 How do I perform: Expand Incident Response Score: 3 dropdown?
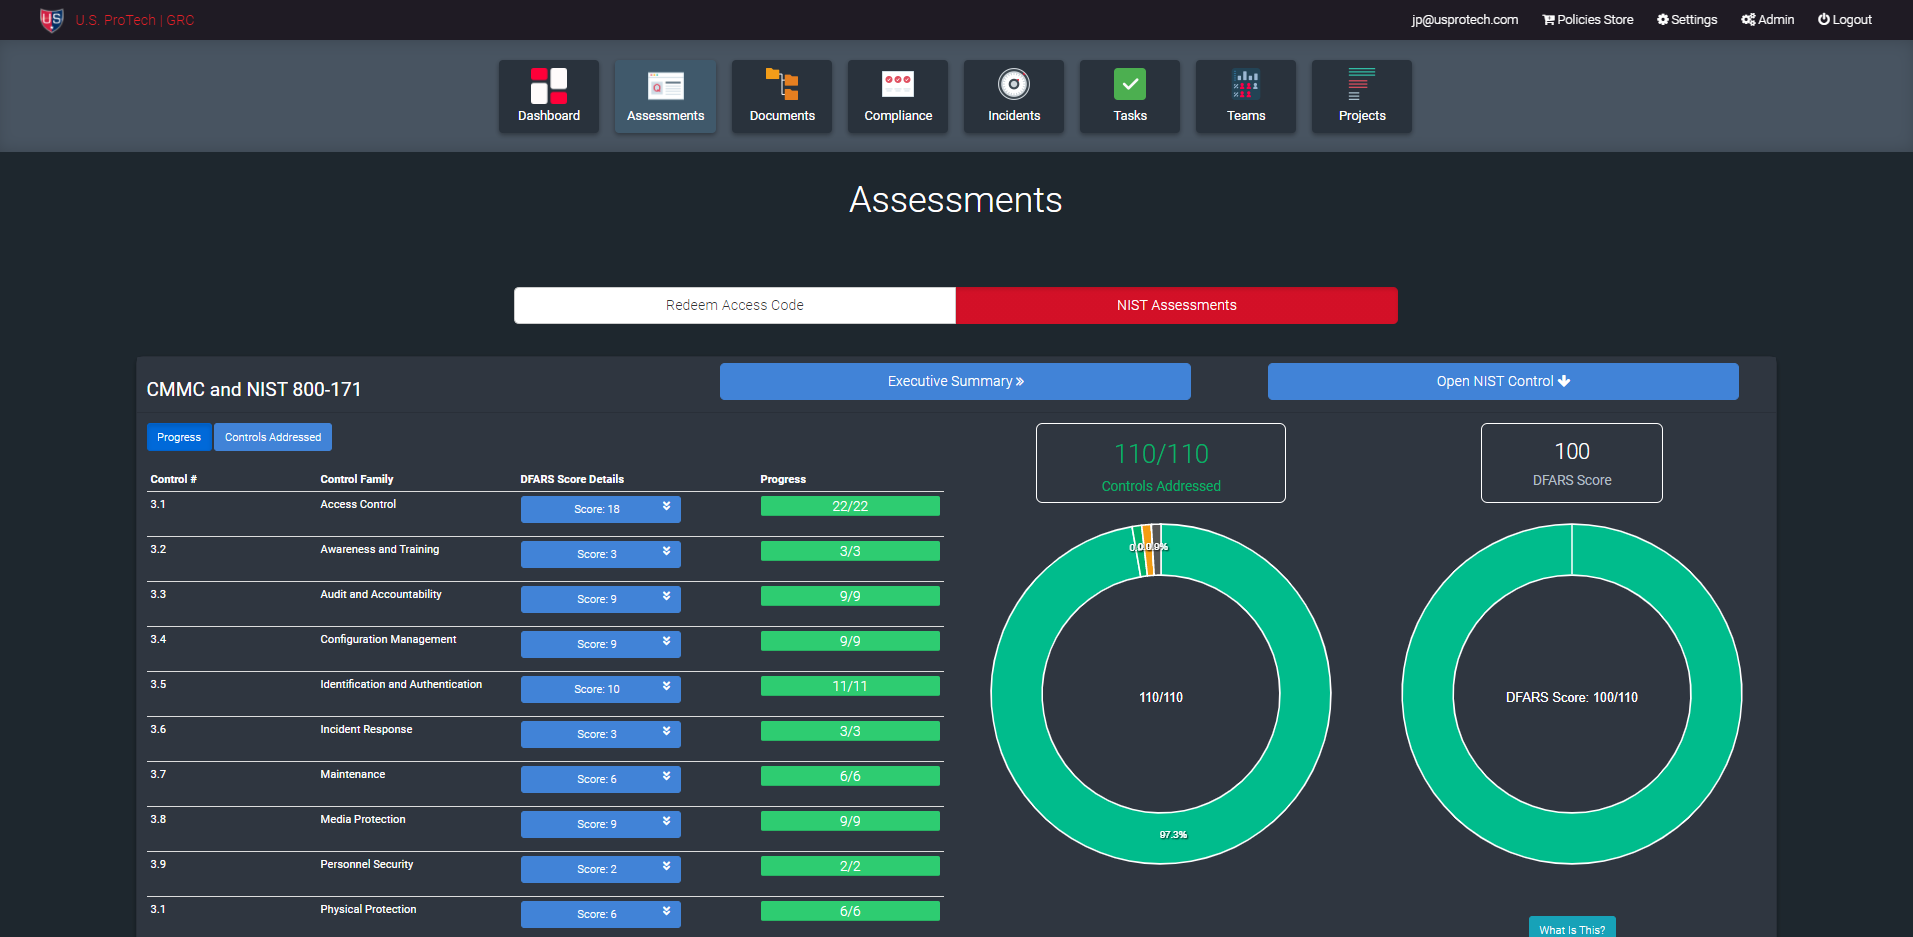point(601,734)
